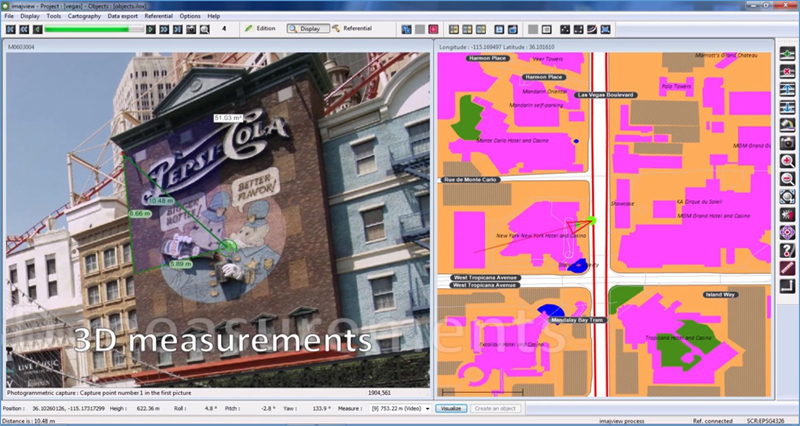Open the Display menu

[x=30, y=16]
